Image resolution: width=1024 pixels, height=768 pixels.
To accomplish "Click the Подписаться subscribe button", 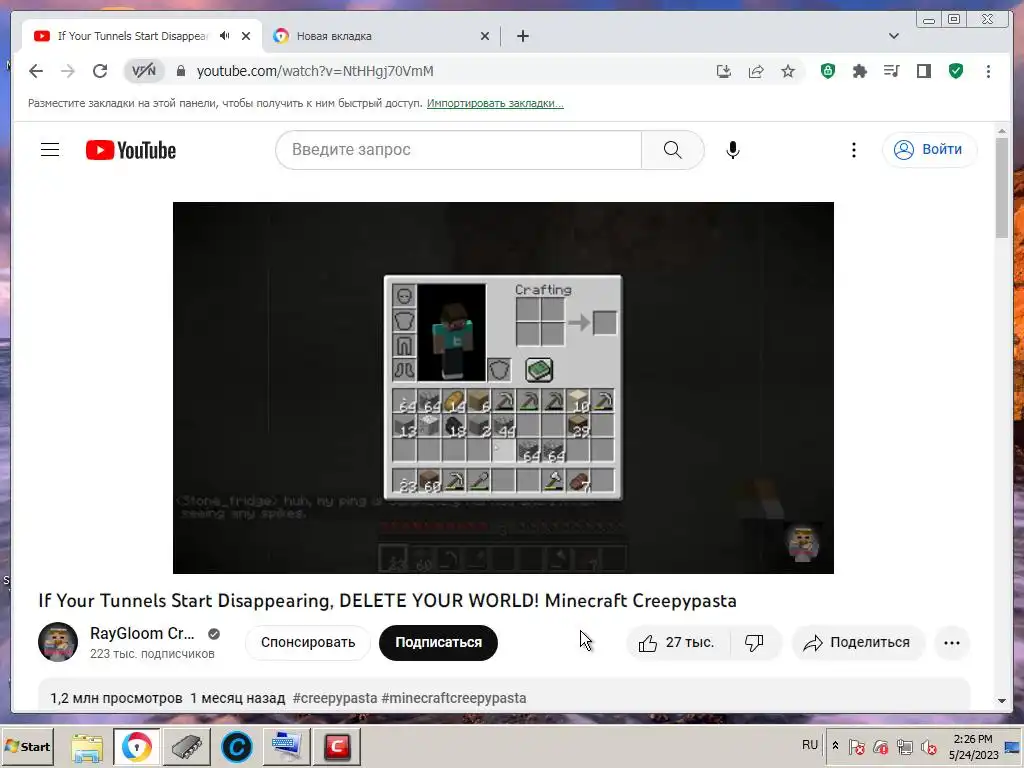I will (438, 642).
